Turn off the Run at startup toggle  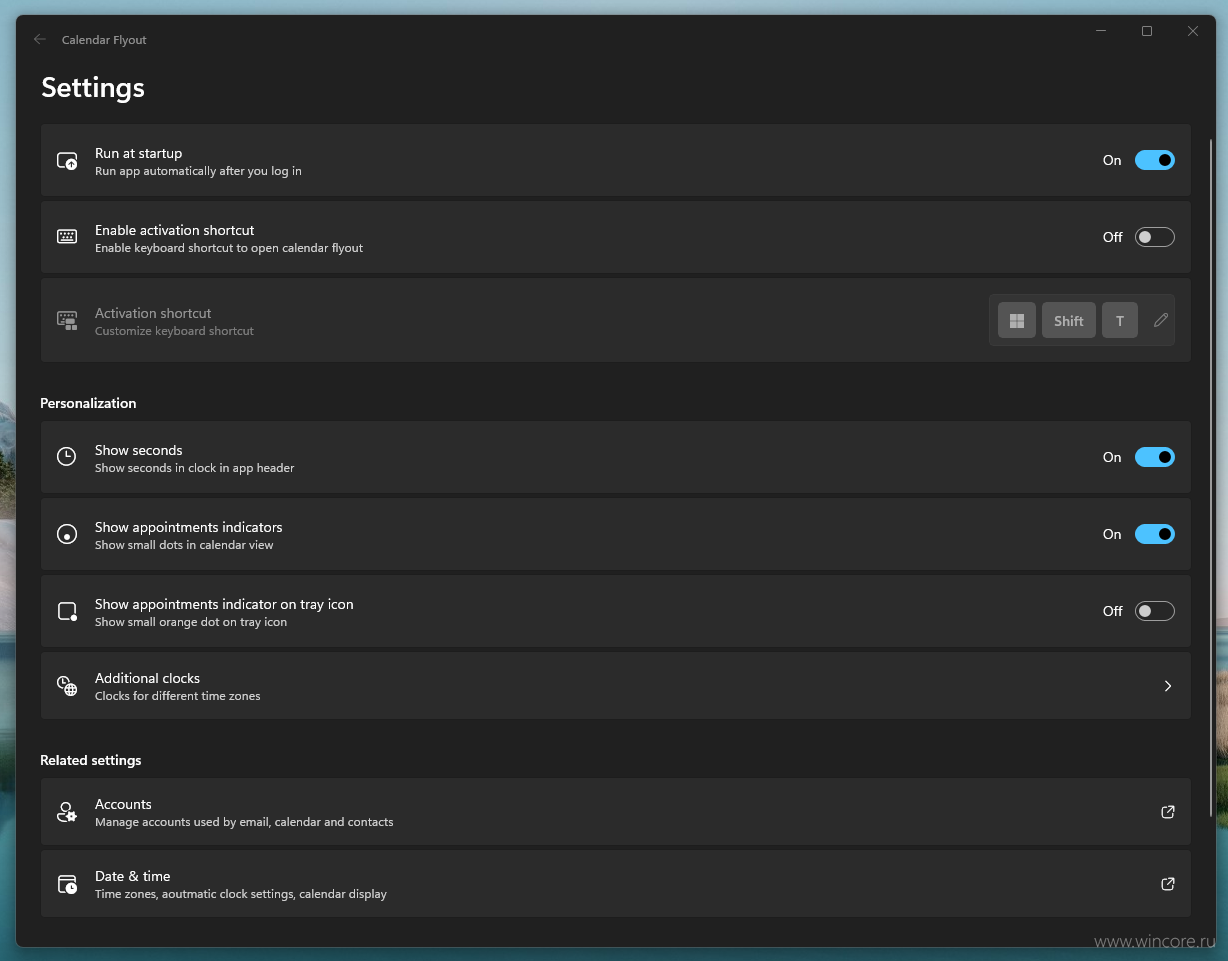[x=1154, y=160]
